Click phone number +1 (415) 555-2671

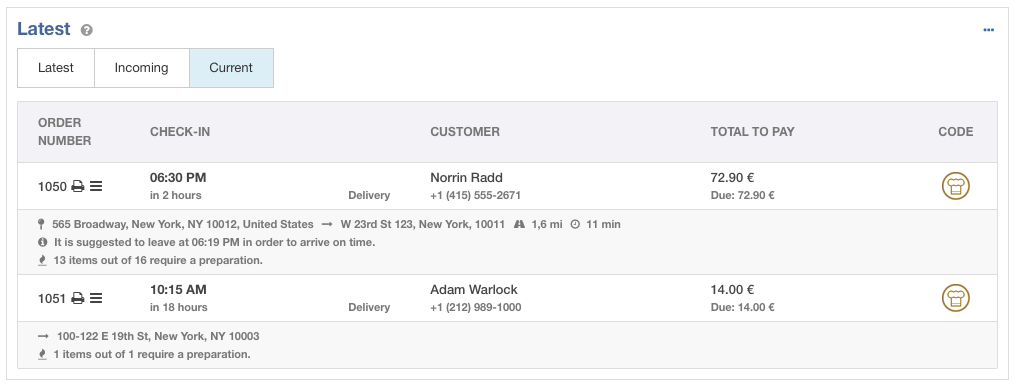coord(476,196)
